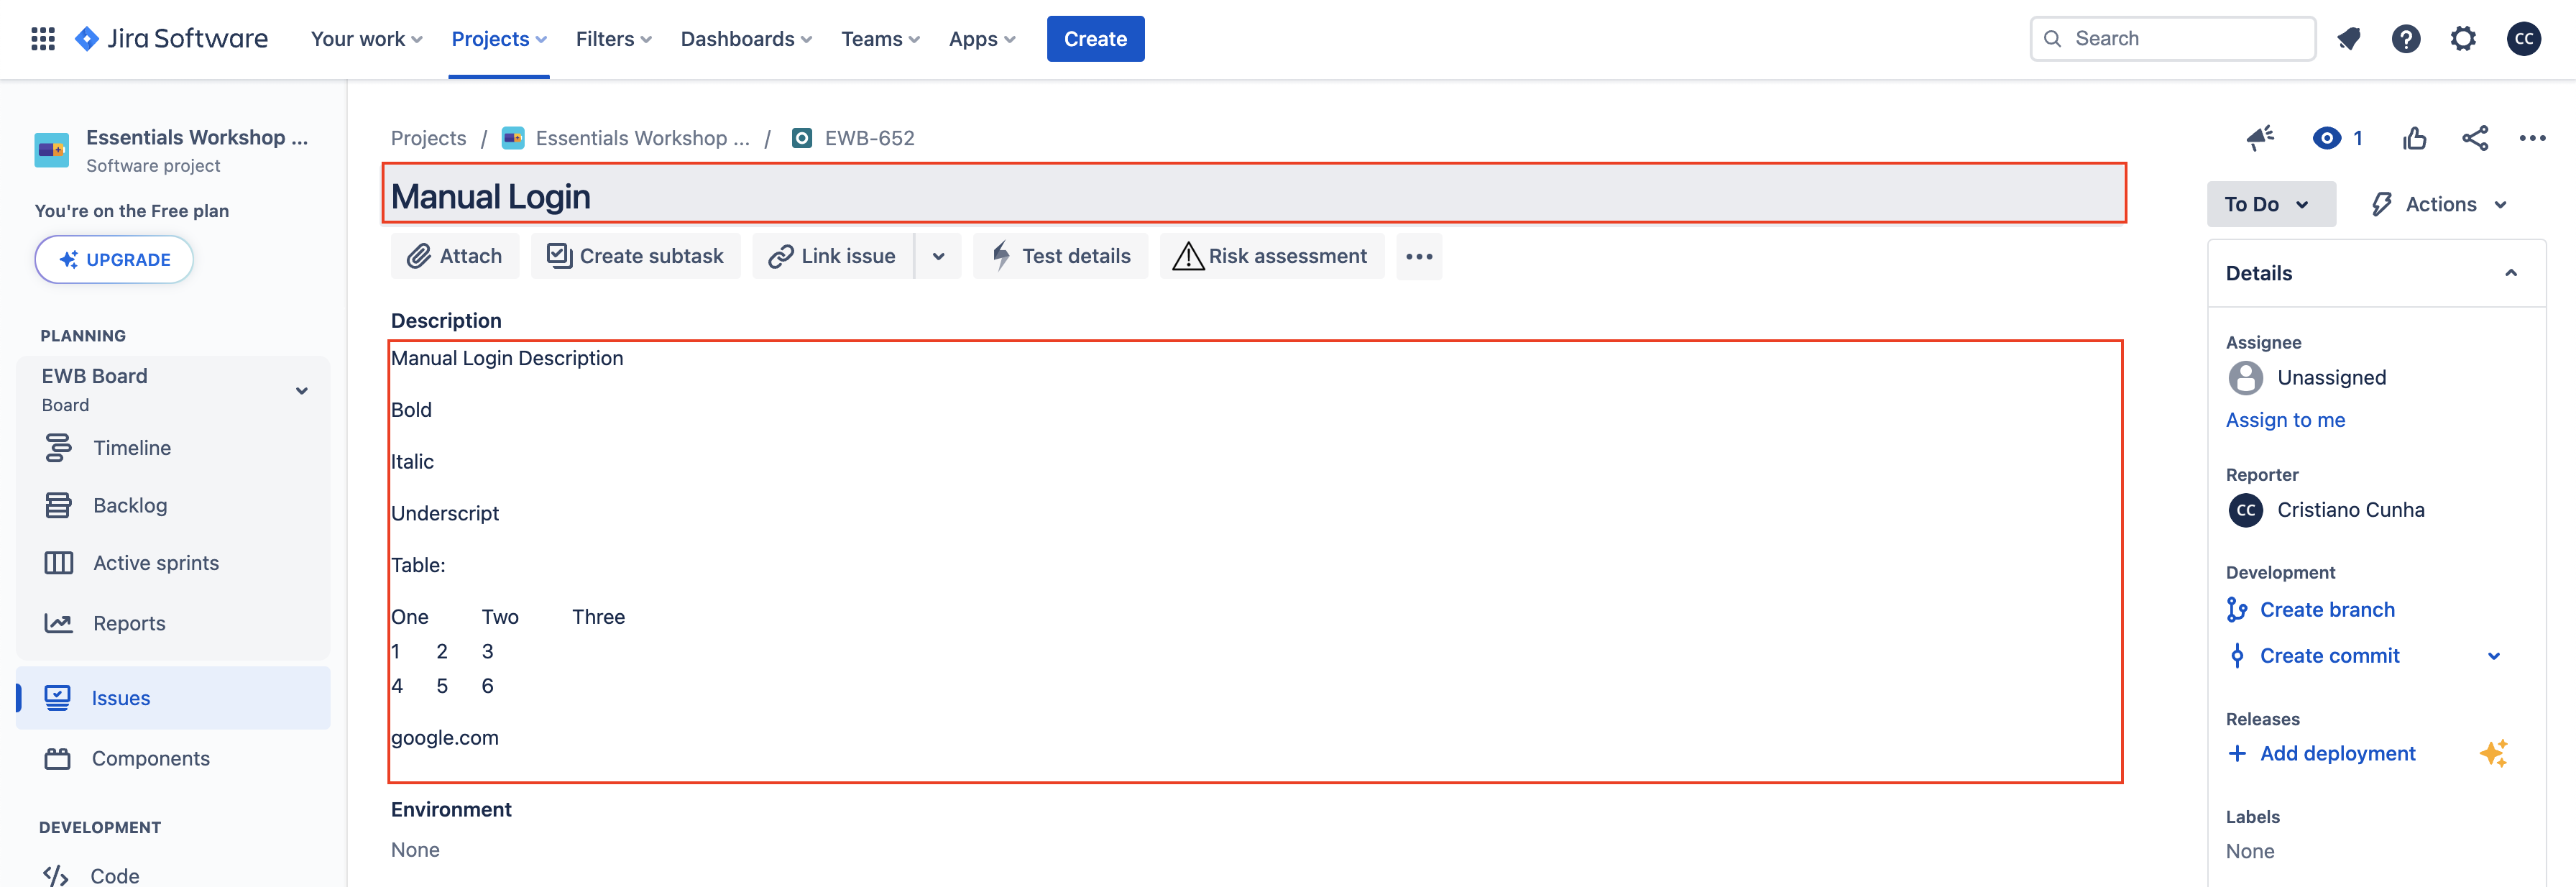Open the Actions dropdown
Image resolution: width=2576 pixels, height=887 pixels.
[x=2440, y=204]
